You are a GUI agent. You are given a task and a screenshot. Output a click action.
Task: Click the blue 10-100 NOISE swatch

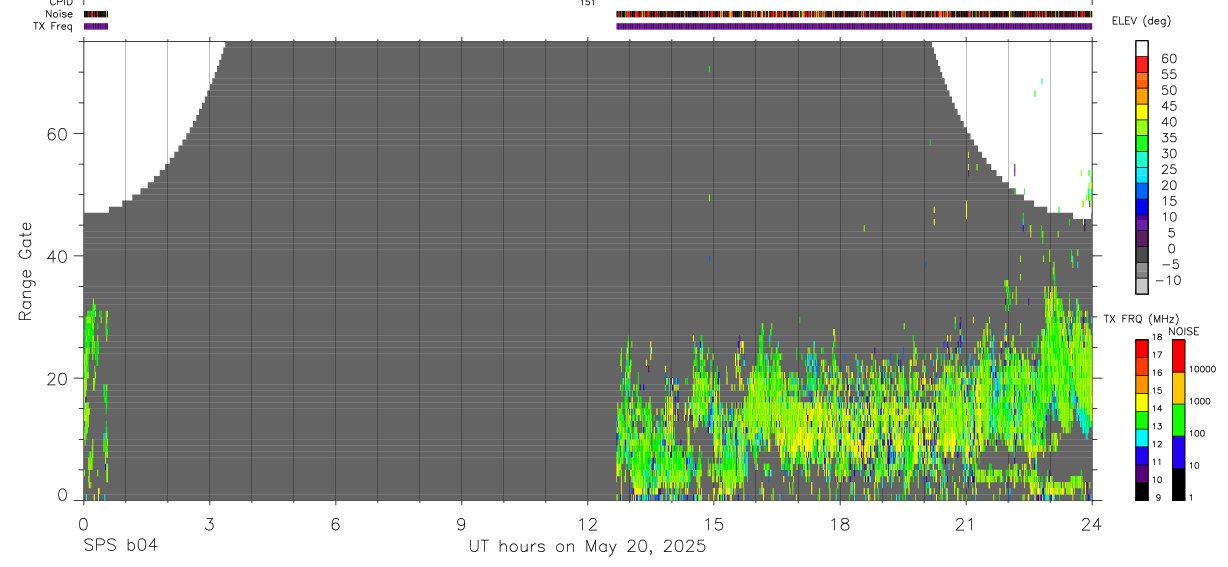1178,452
